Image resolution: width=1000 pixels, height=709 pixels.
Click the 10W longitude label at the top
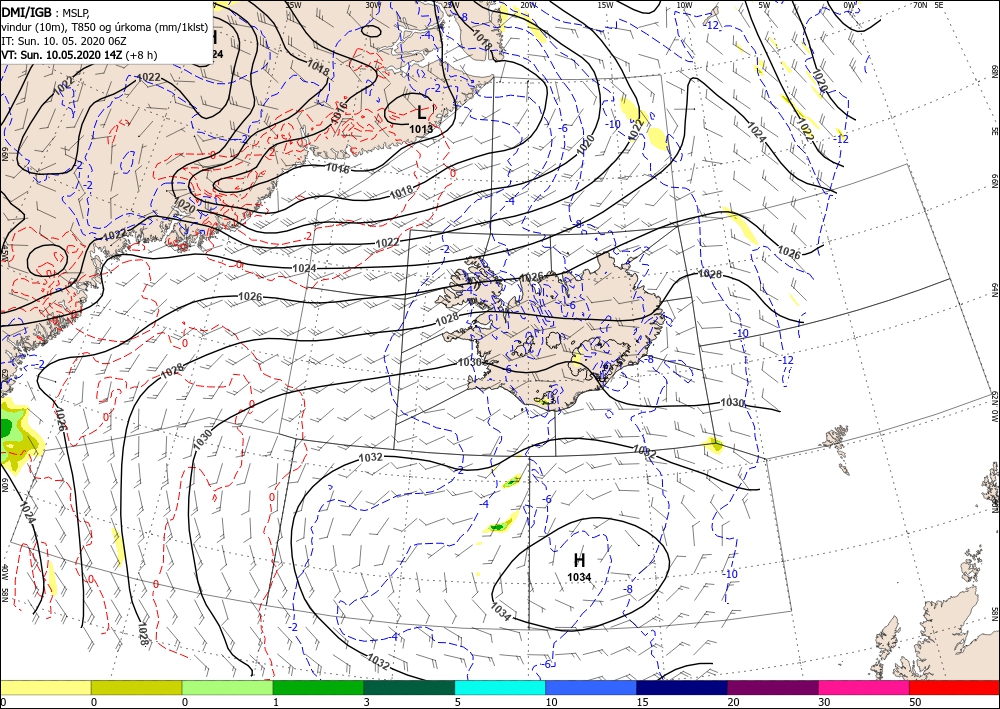pyautogui.click(x=684, y=5)
